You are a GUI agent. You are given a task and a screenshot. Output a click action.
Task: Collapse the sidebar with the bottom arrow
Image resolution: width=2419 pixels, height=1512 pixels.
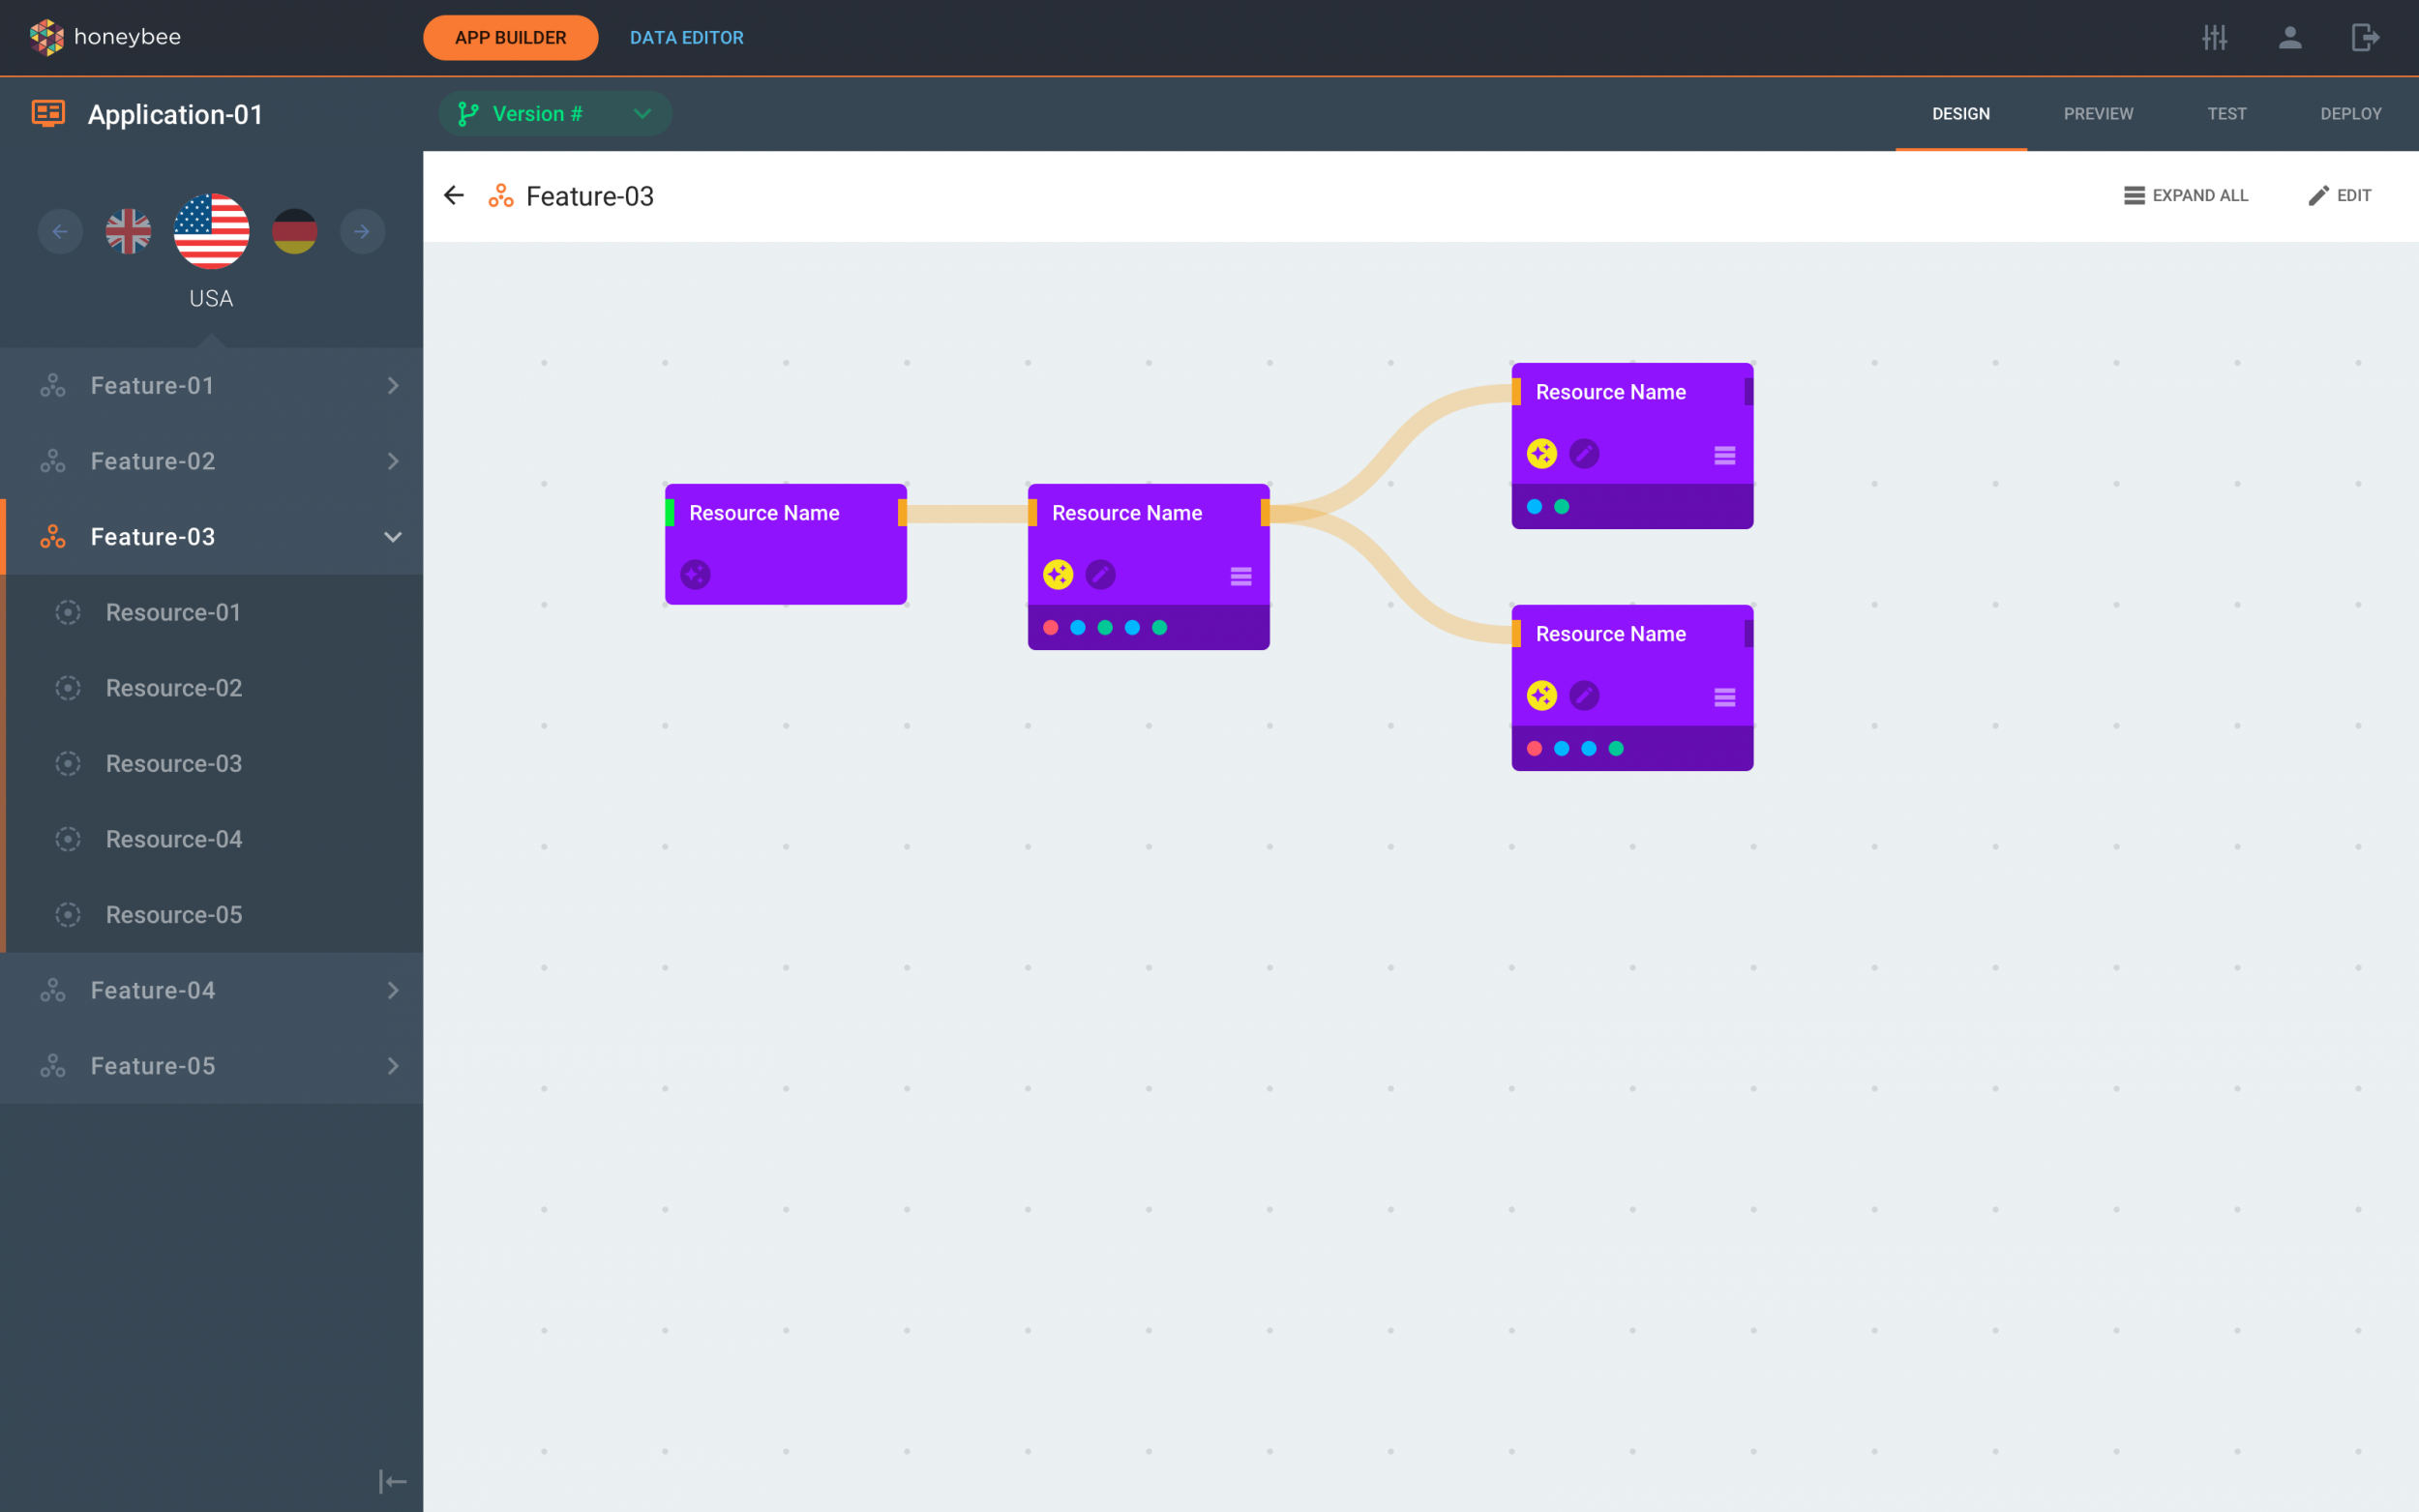(392, 1481)
